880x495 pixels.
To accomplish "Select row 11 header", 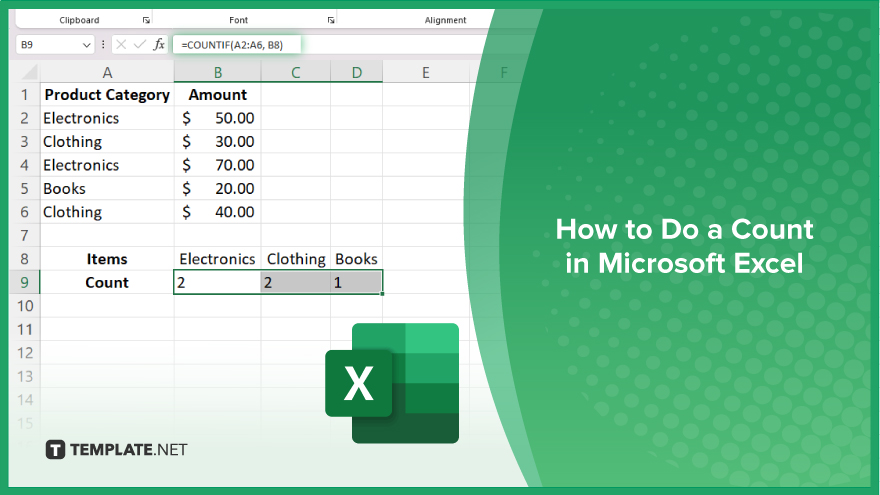I will coord(25,329).
